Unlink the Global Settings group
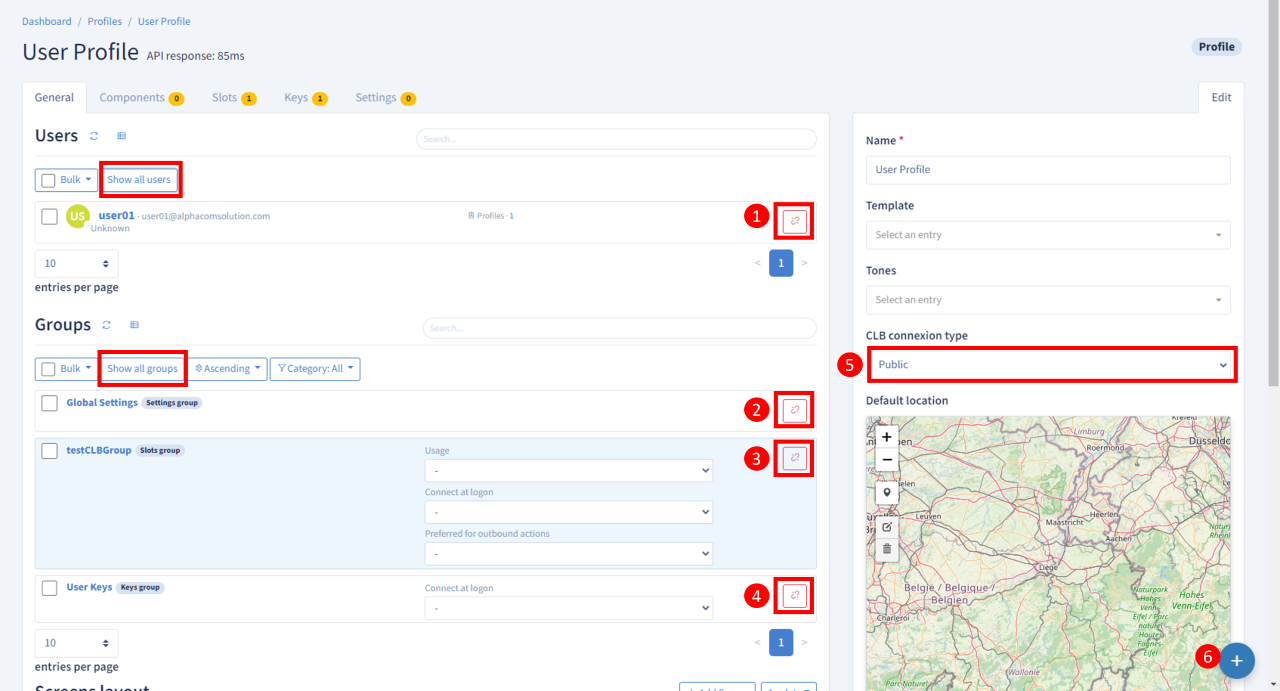Viewport: 1280px width, 691px height. [795, 409]
